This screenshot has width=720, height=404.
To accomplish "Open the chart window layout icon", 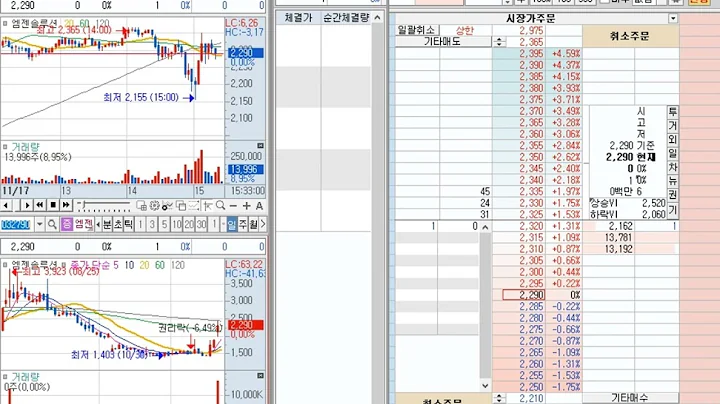I will 141,206.
